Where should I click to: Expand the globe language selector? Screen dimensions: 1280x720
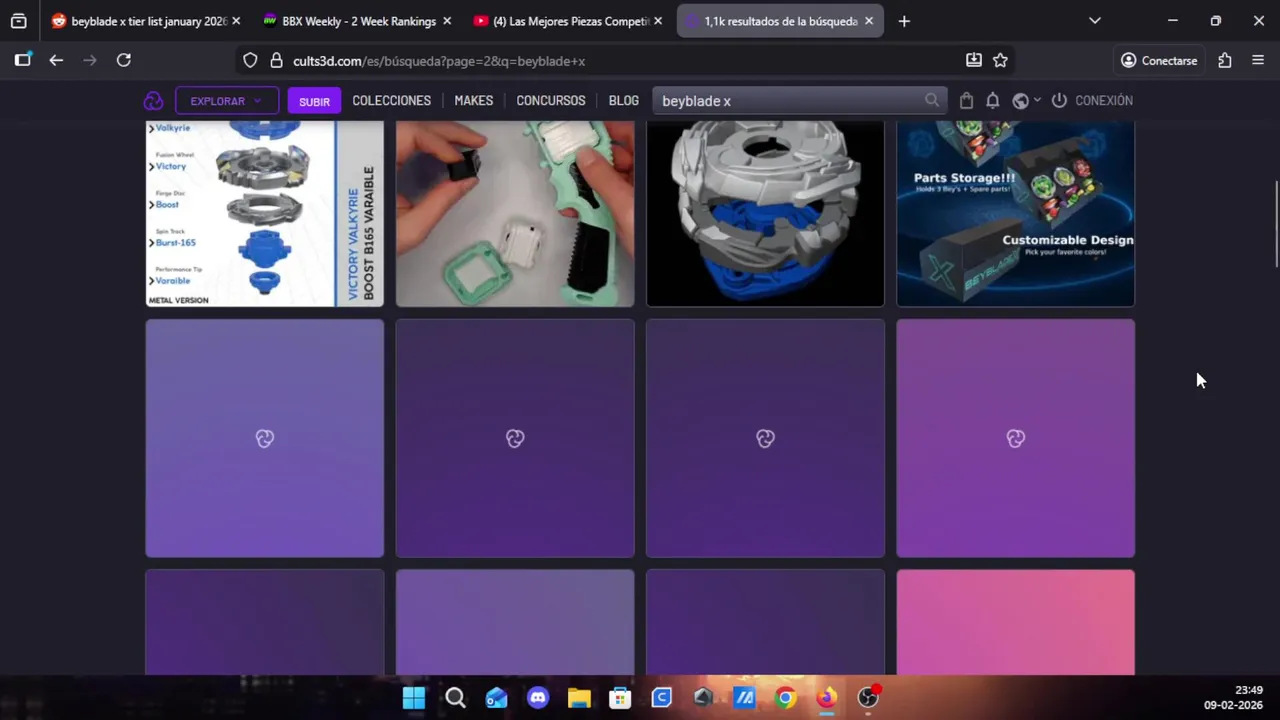click(x=1026, y=101)
